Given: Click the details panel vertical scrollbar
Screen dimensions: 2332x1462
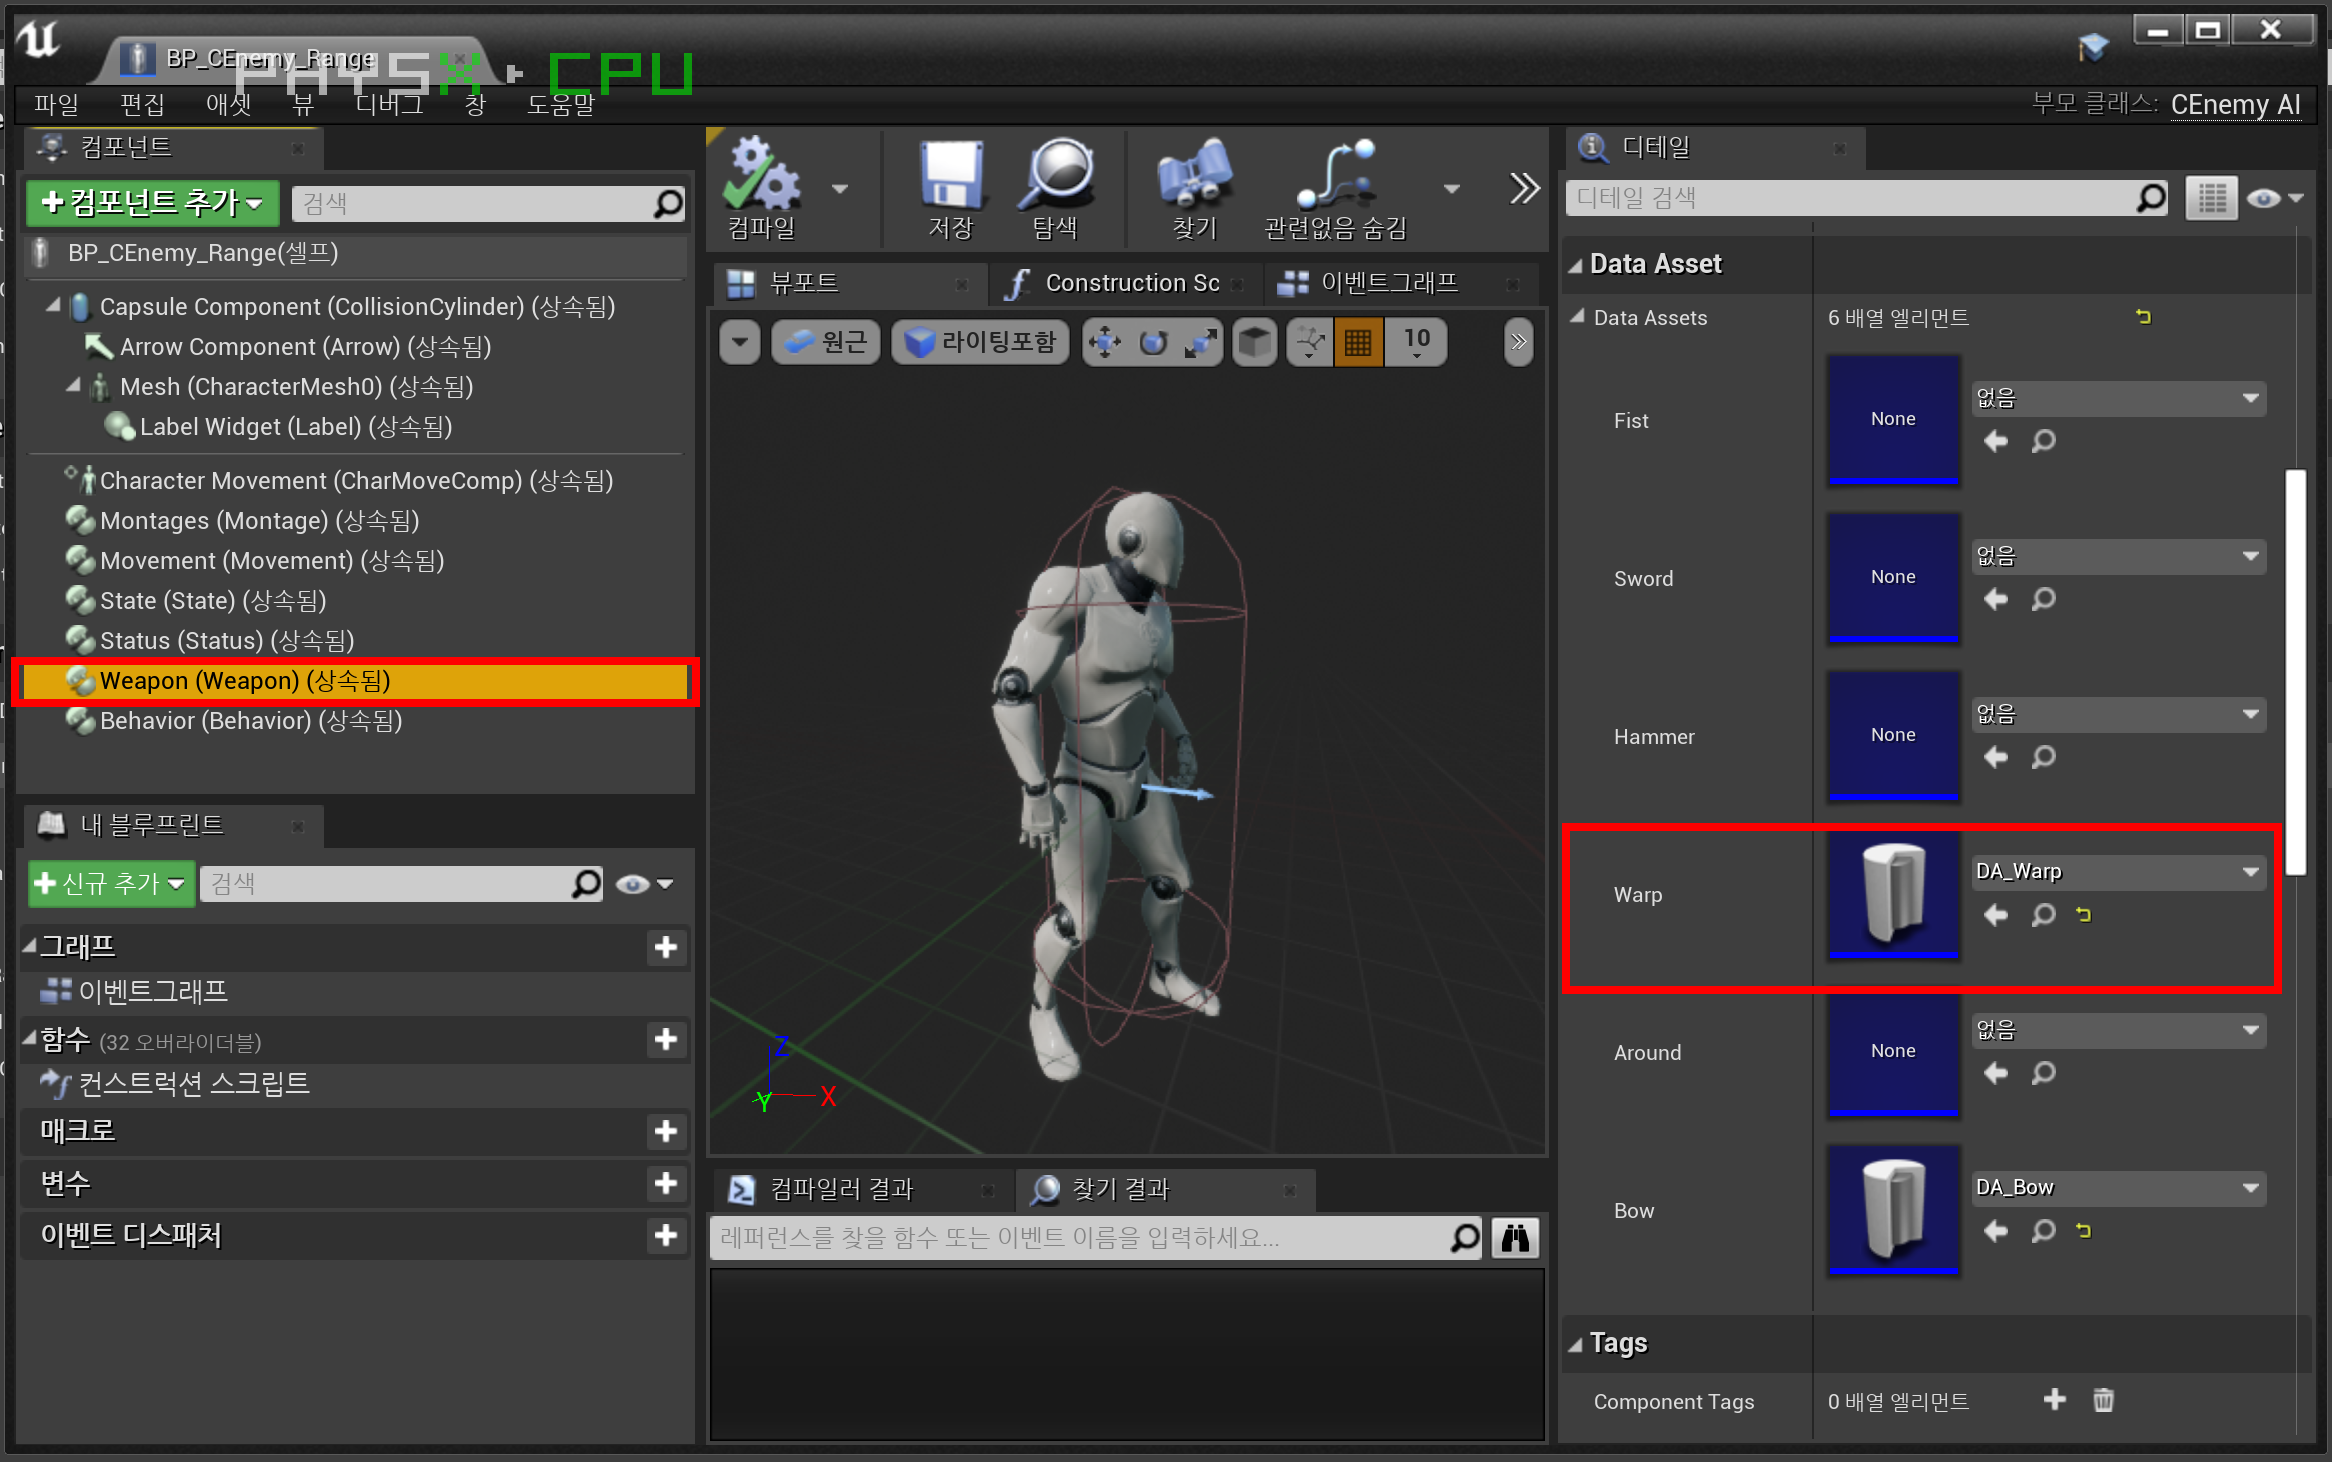Looking at the screenshot, I should [x=2295, y=670].
